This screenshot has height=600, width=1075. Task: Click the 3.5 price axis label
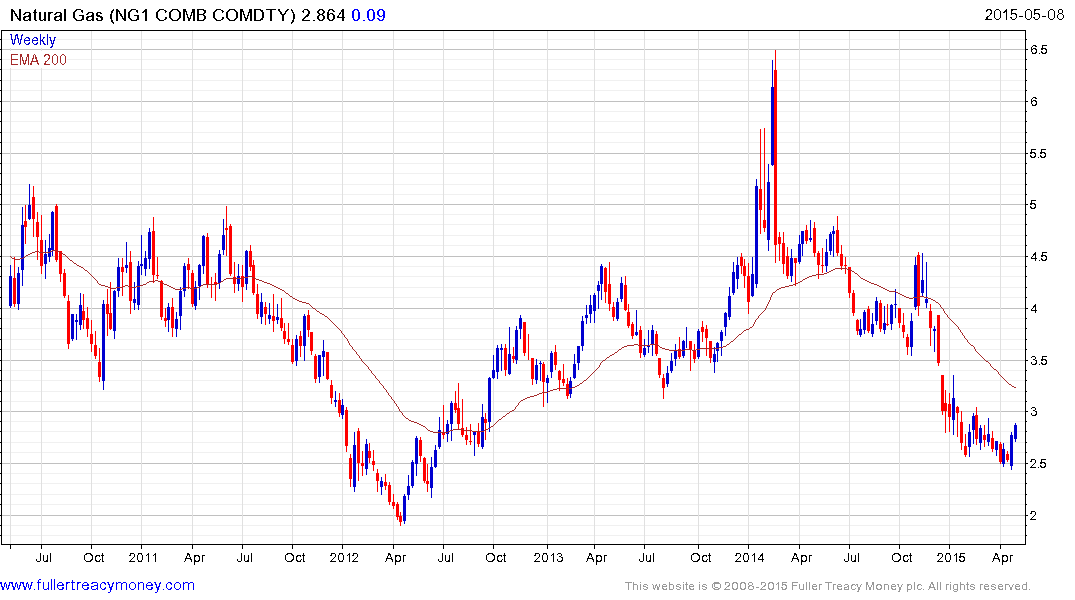tap(1038, 361)
